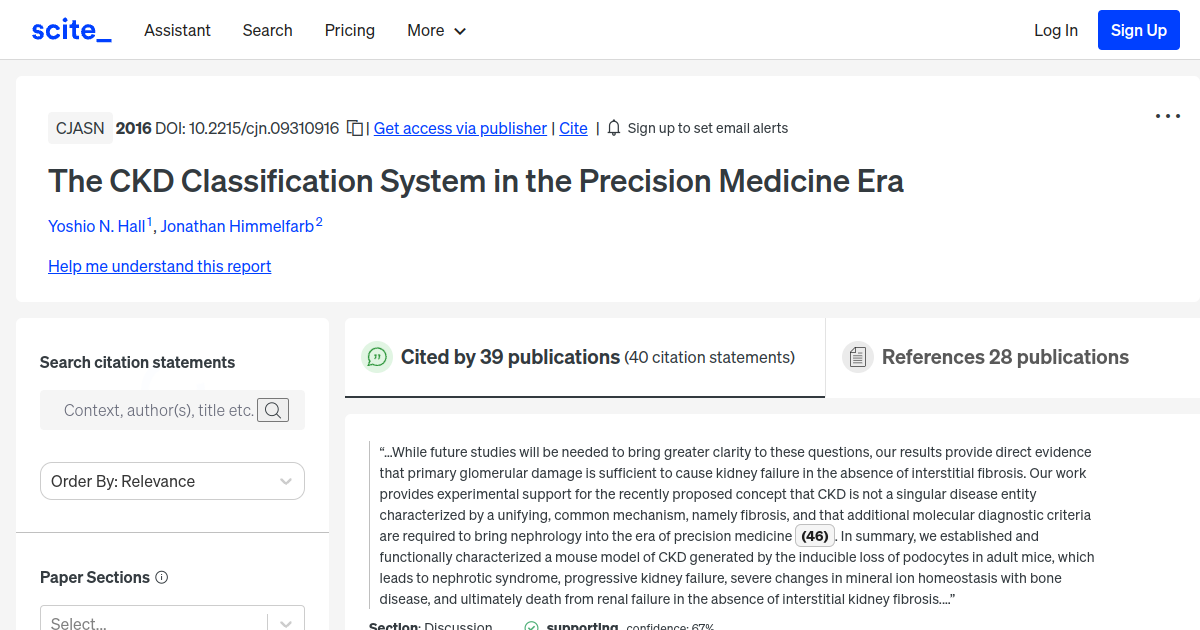Open the Pricing page
The image size is (1200, 630).
coord(349,30)
